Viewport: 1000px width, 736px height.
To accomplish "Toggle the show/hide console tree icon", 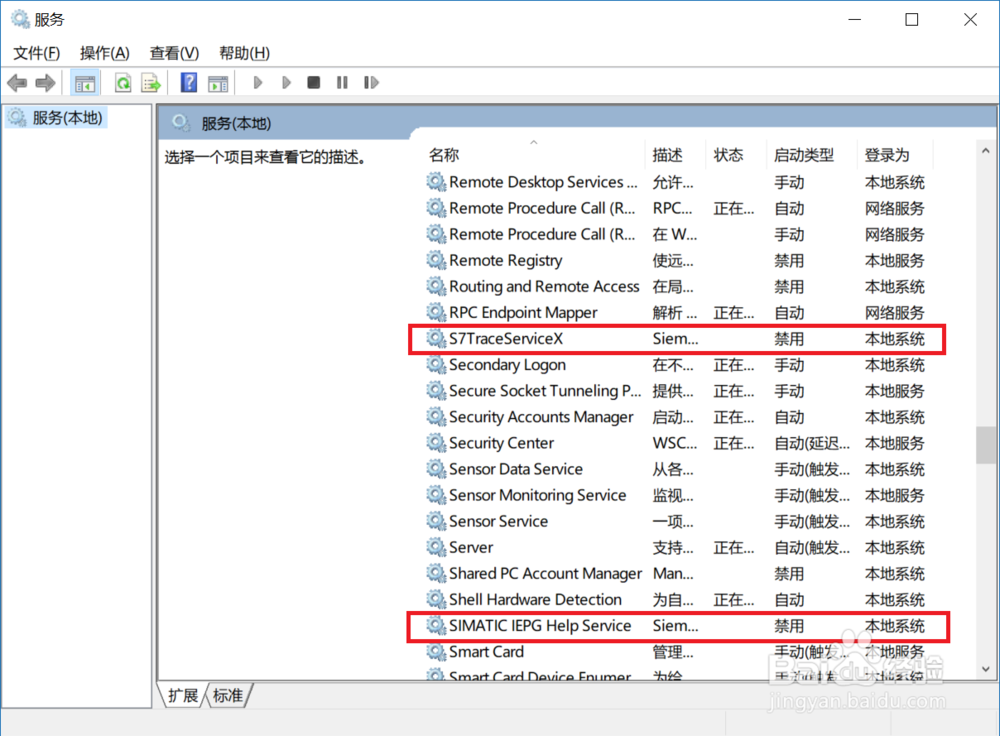I will (85, 83).
